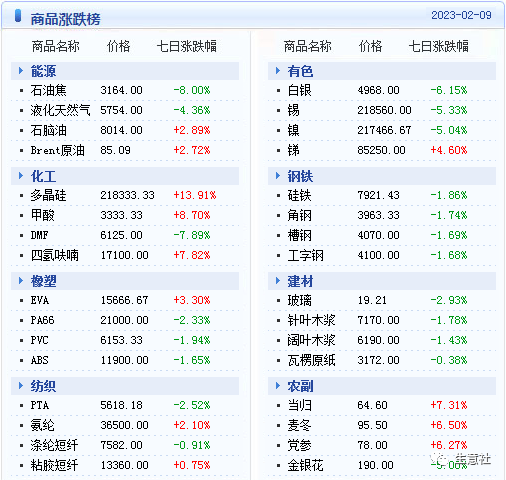Open the 建材 category heading
The height and width of the screenshot is (480, 506).
click(301, 281)
